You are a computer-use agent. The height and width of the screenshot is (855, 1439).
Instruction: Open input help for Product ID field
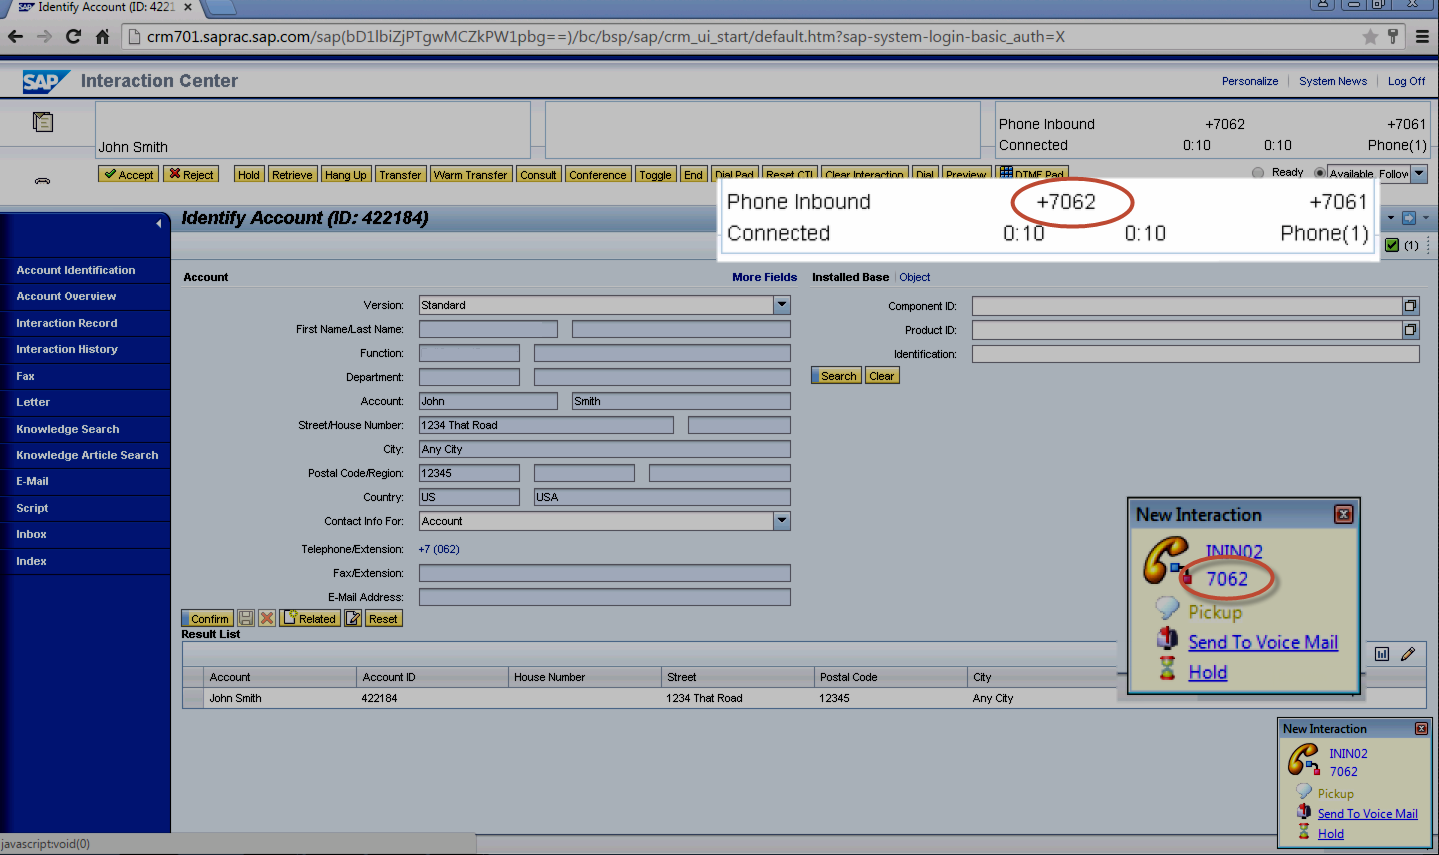[x=1410, y=330]
